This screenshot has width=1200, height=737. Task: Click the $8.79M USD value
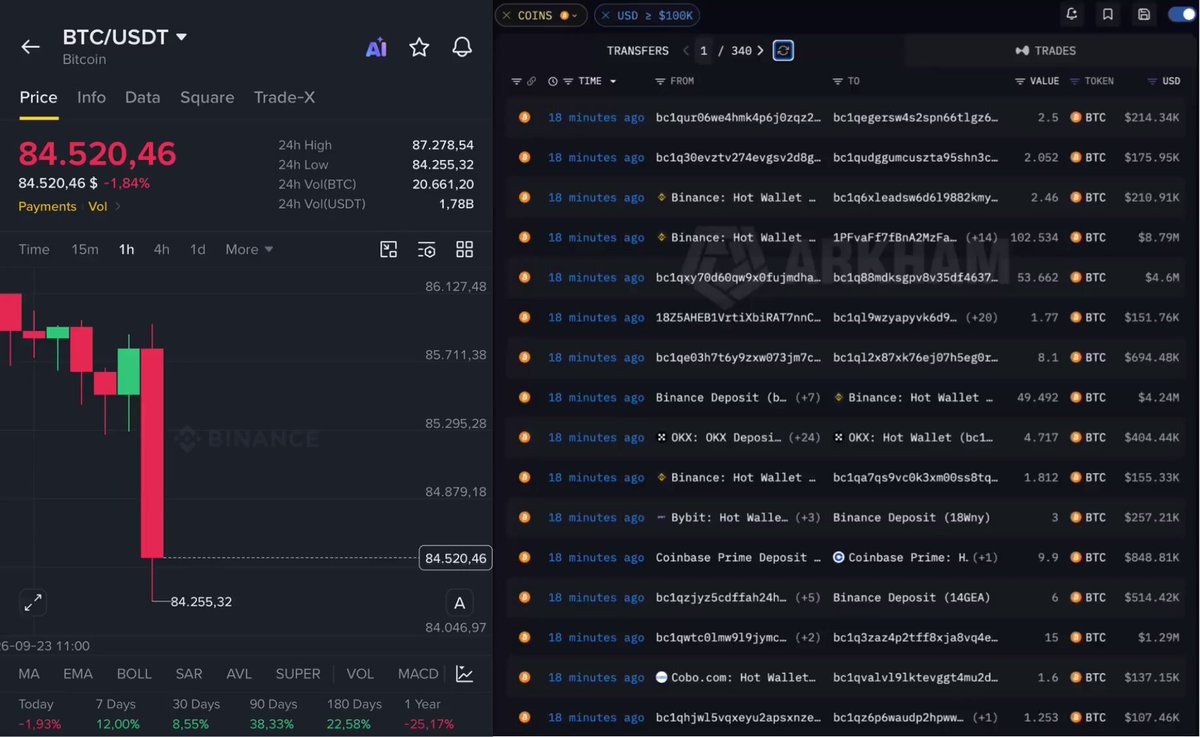click(1158, 237)
